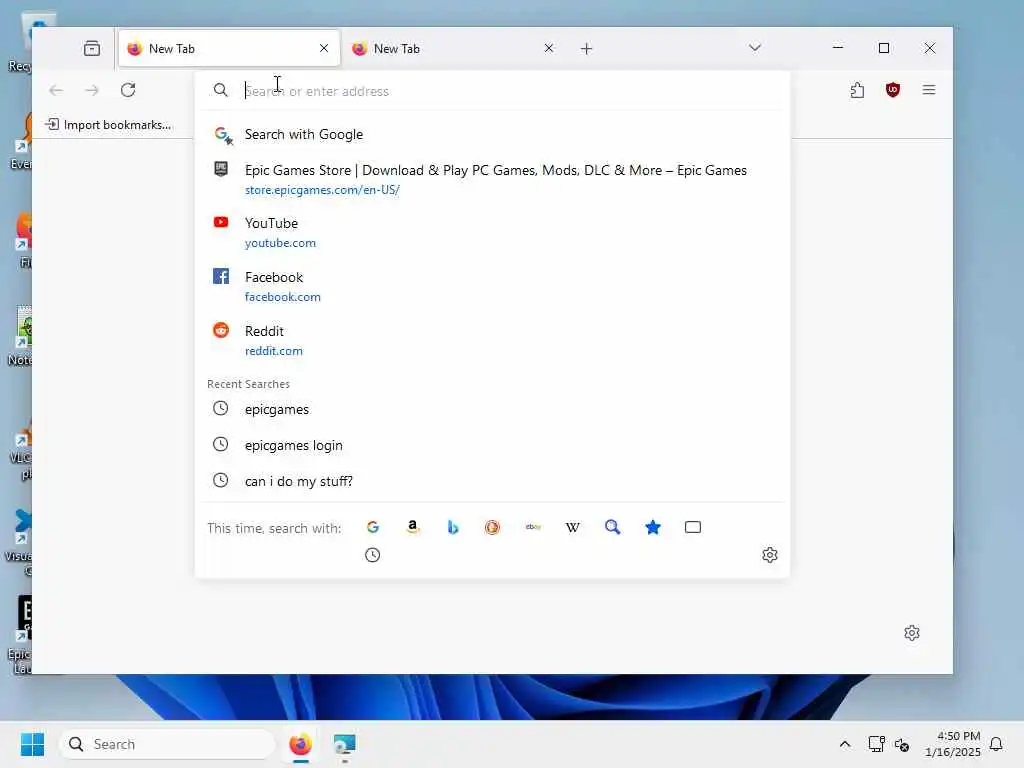Click the Import bookmarks button
Viewport: 1024px width, 768px height.
point(109,125)
